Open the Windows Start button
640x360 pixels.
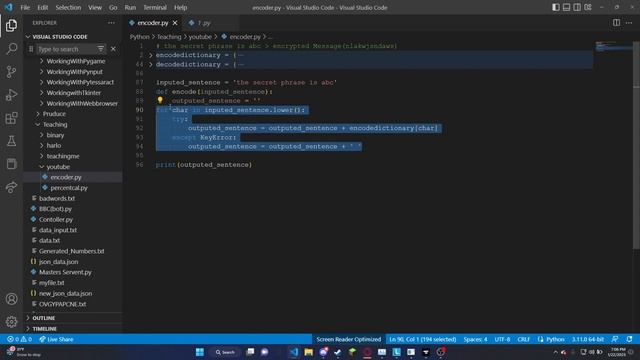pyautogui.click(x=200, y=352)
